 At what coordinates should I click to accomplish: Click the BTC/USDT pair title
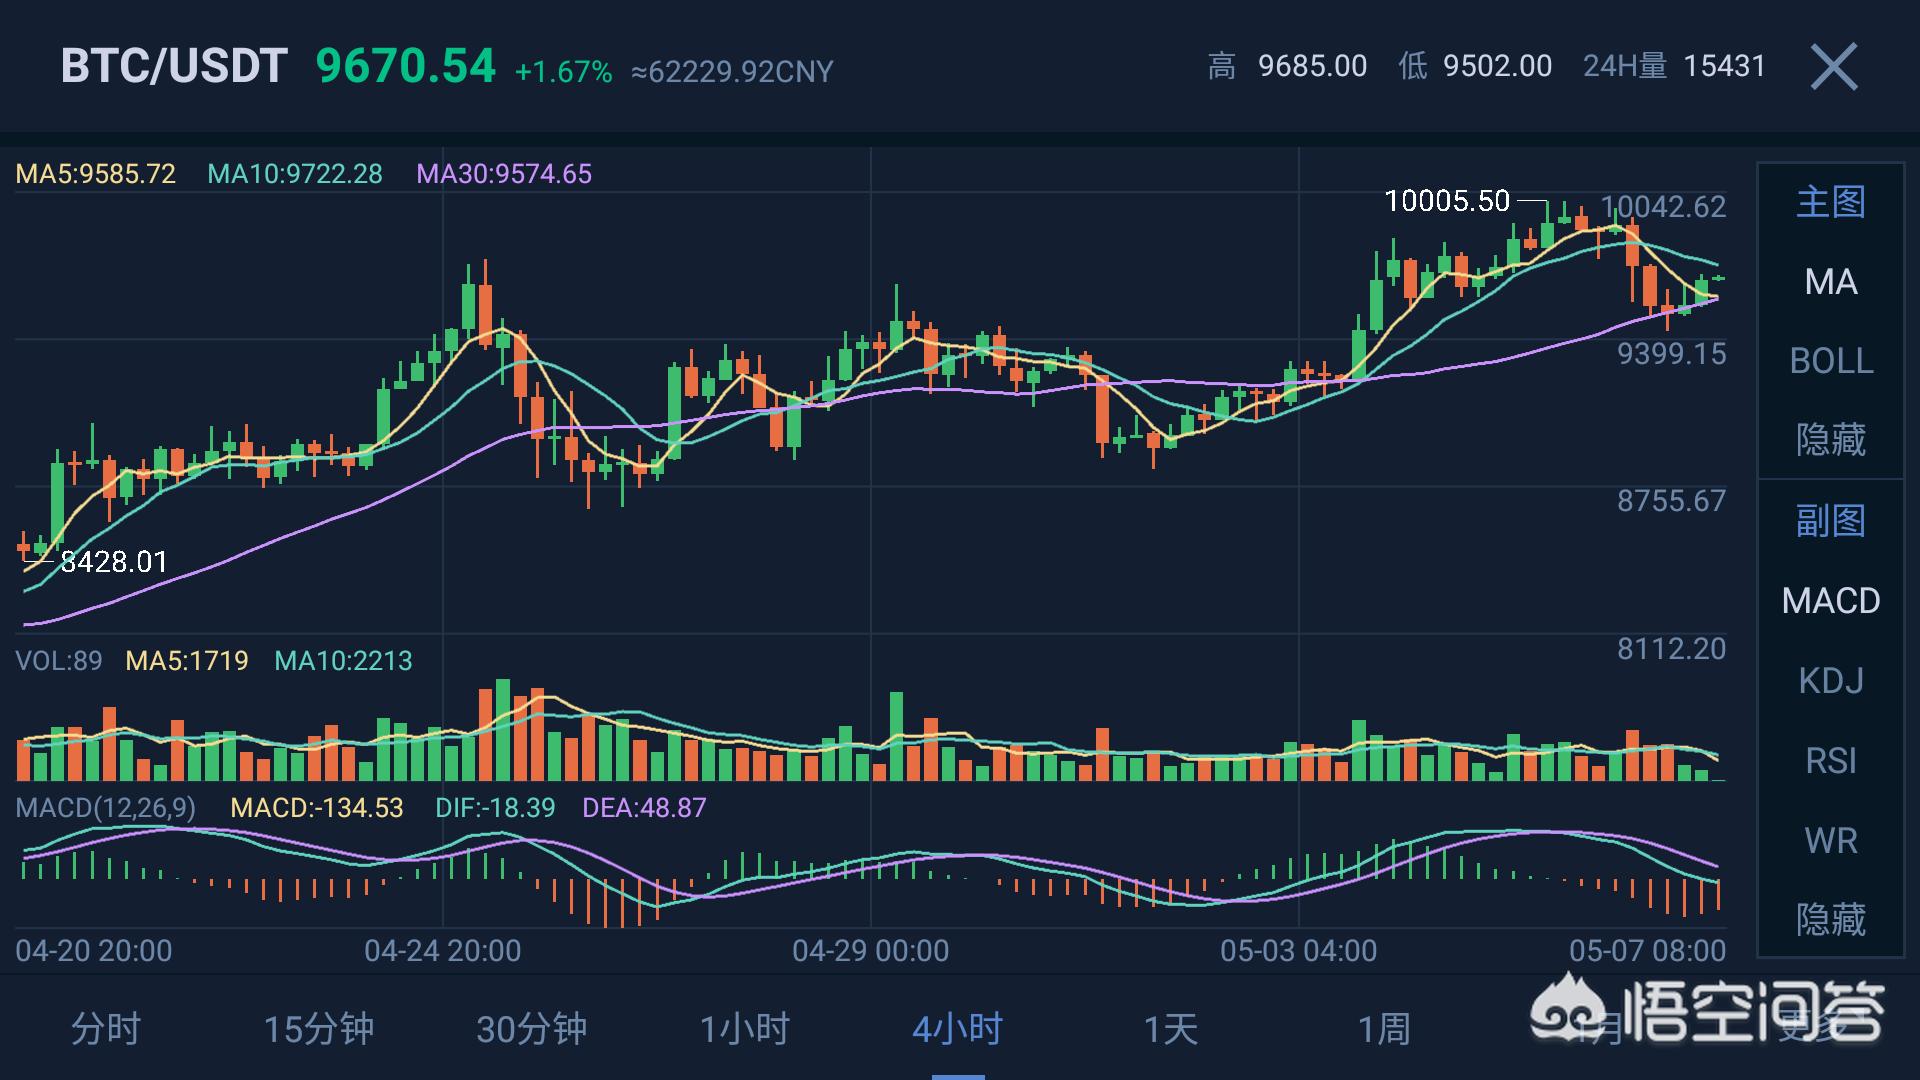coord(174,67)
